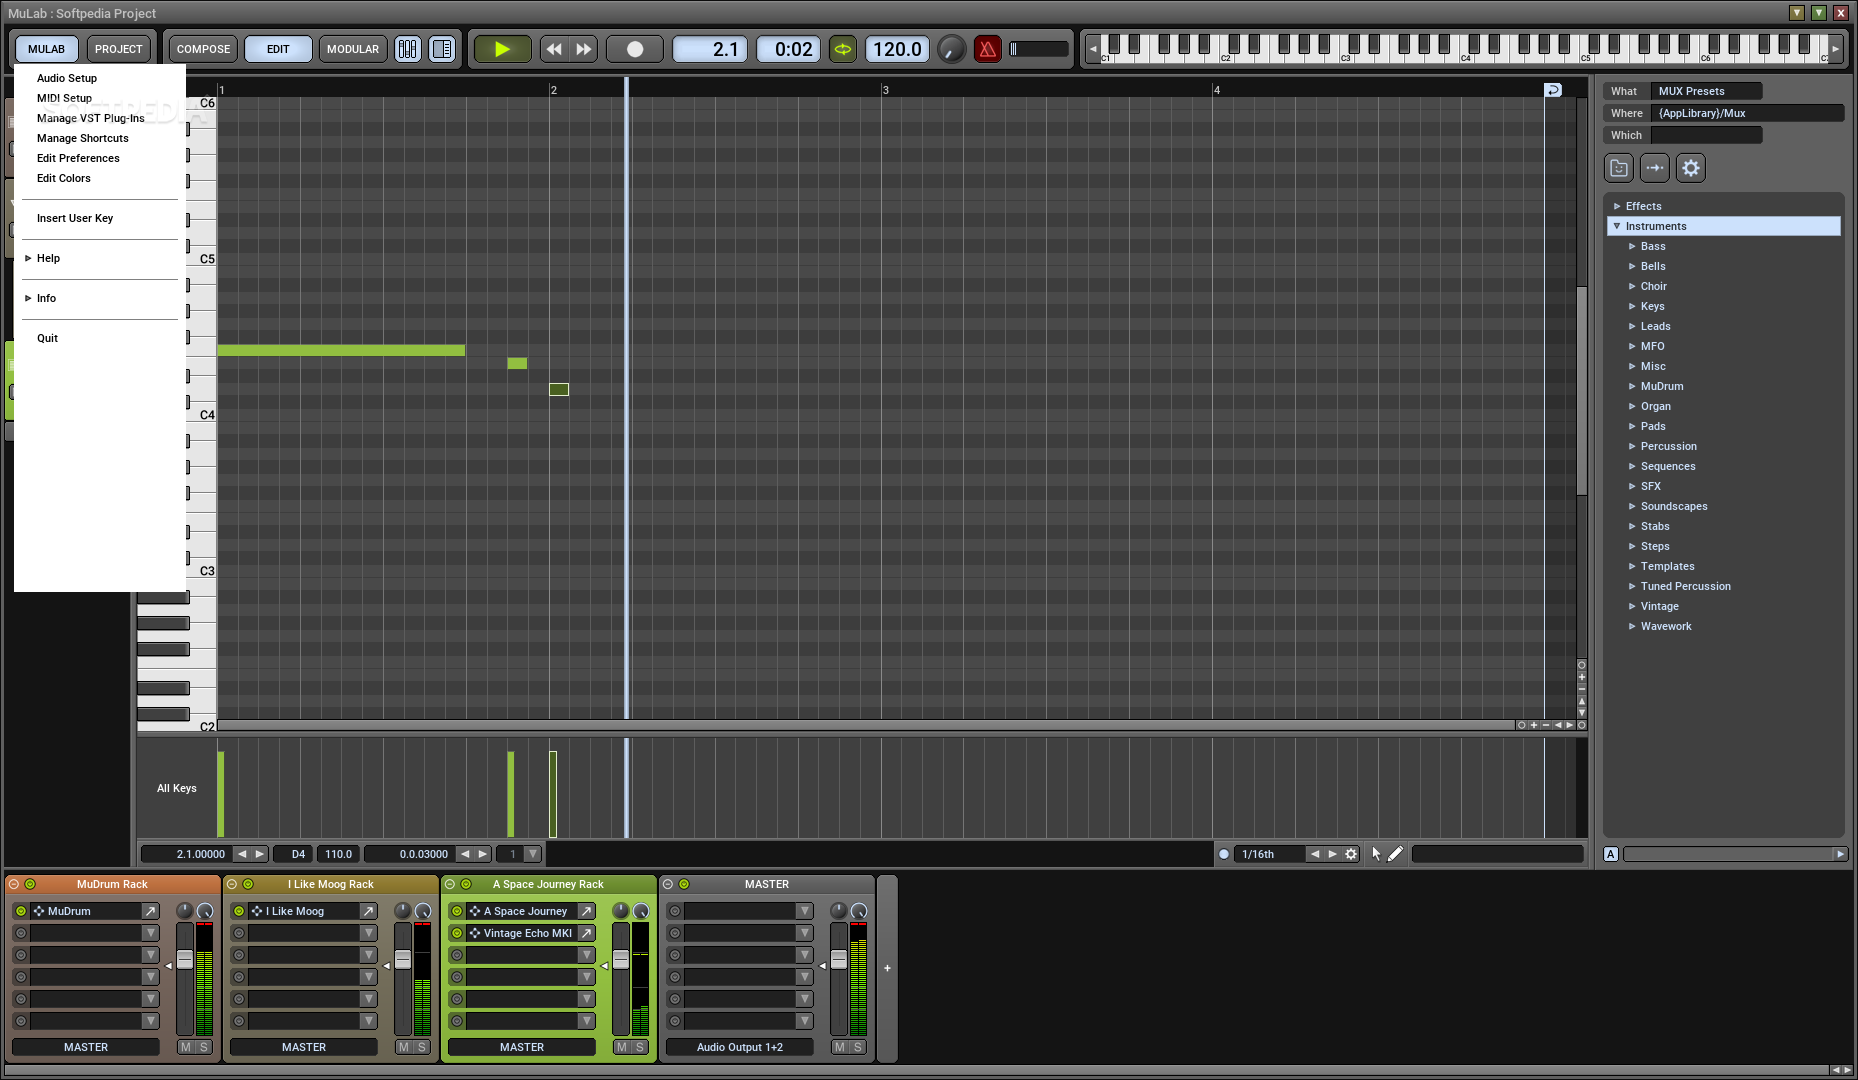This screenshot has height=1080, width=1858.
Task: Click the MUX Presets What field
Action: (1706, 91)
